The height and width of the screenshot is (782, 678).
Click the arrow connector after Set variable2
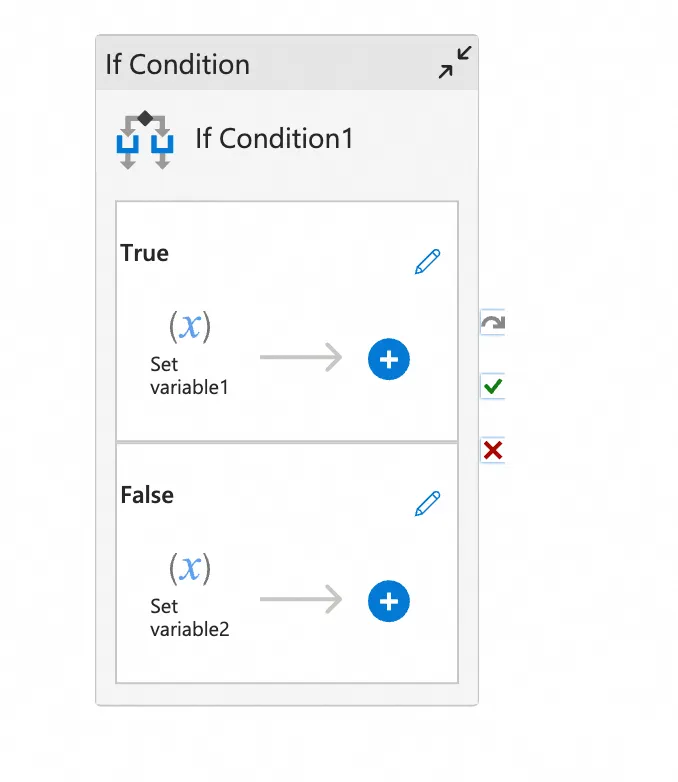tap(300, 600)
